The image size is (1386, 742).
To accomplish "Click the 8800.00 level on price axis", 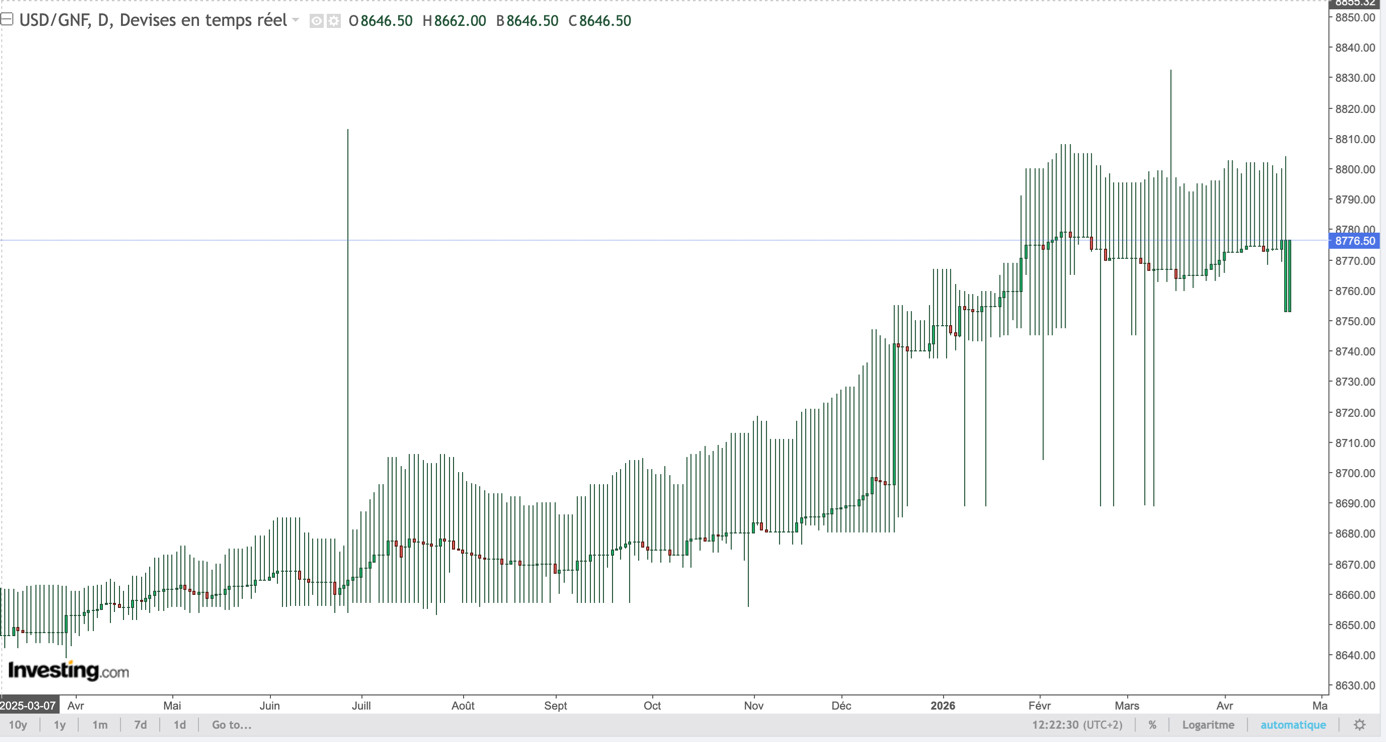I will click(x=1355, y=170).
